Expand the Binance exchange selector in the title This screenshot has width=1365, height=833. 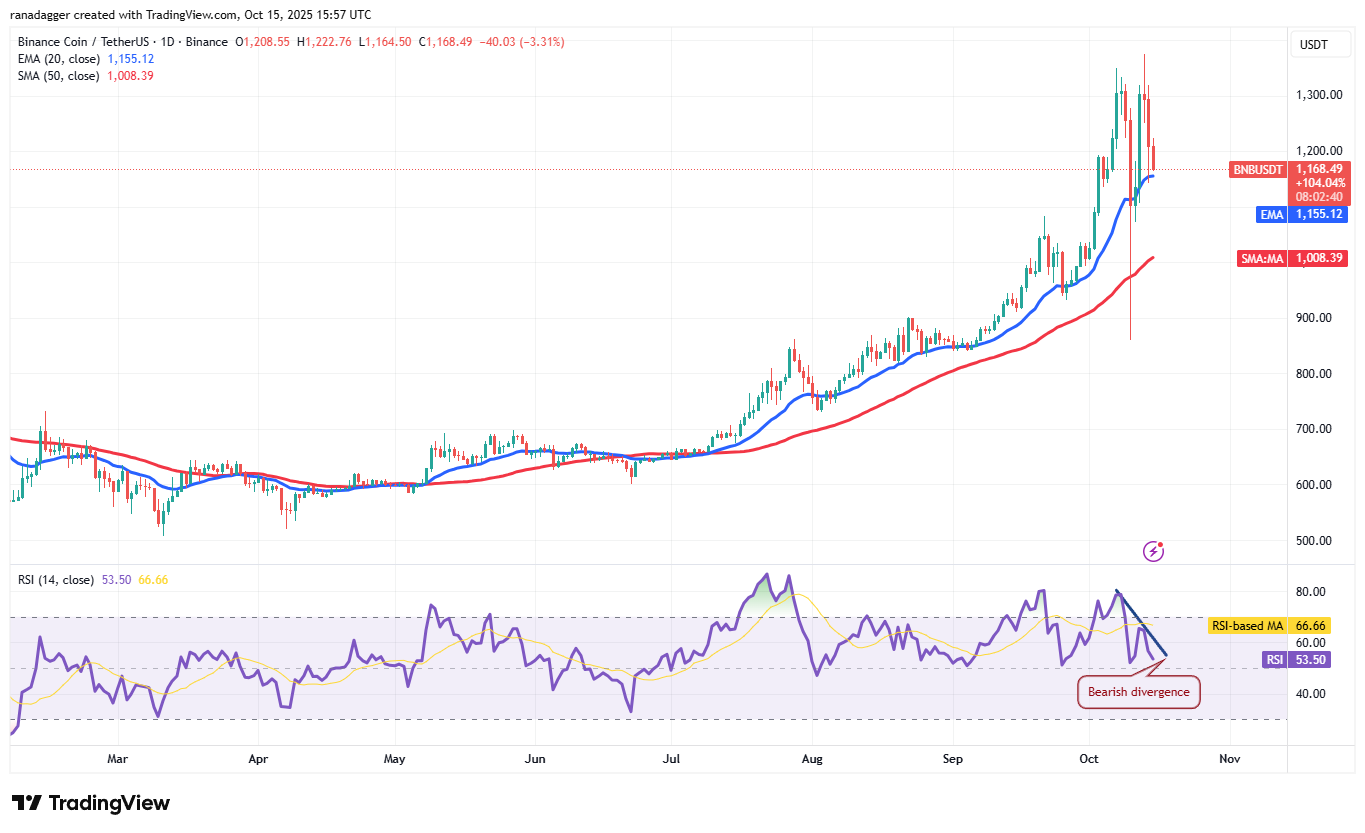coord(207,42)
